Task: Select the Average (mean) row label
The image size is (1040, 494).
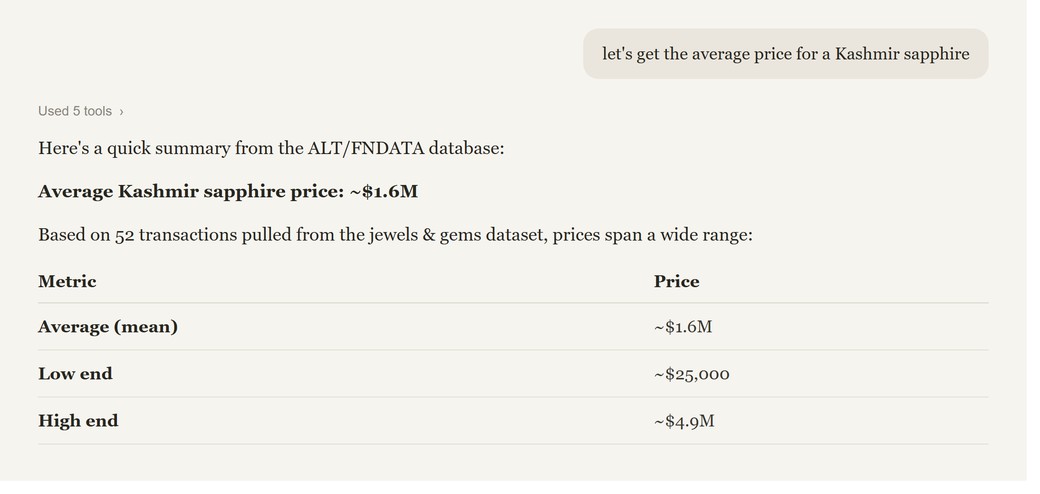Action: 108,327
